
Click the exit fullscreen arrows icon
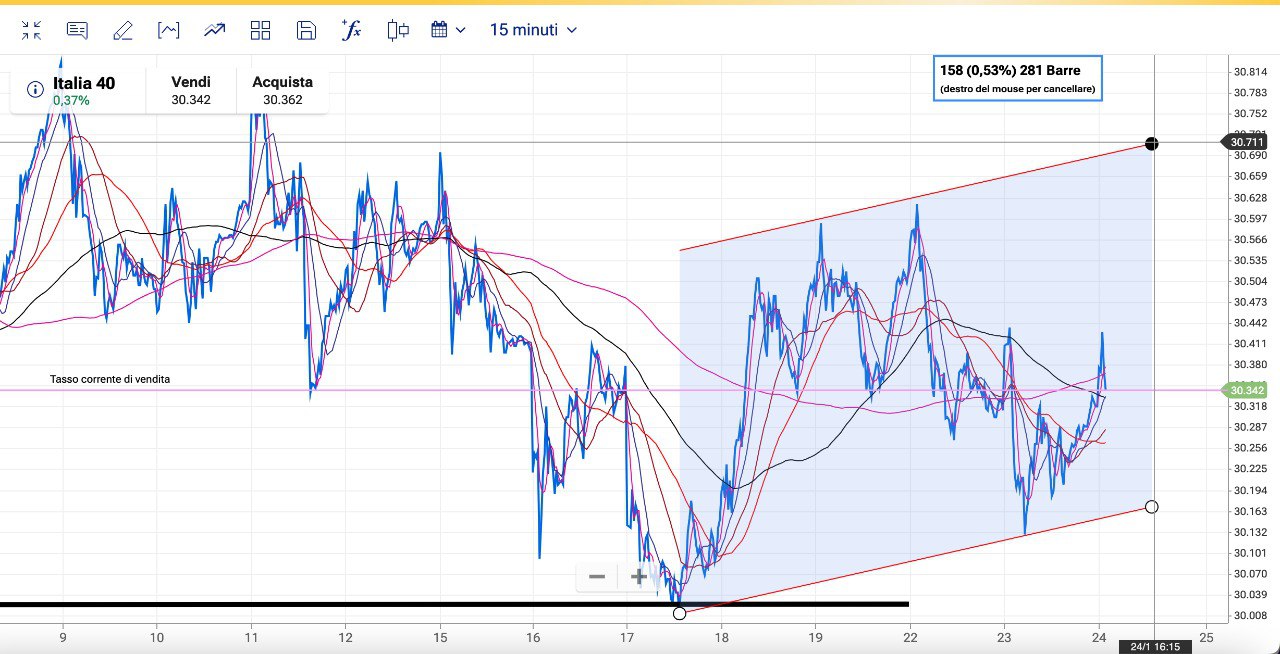tap(31, 30)
